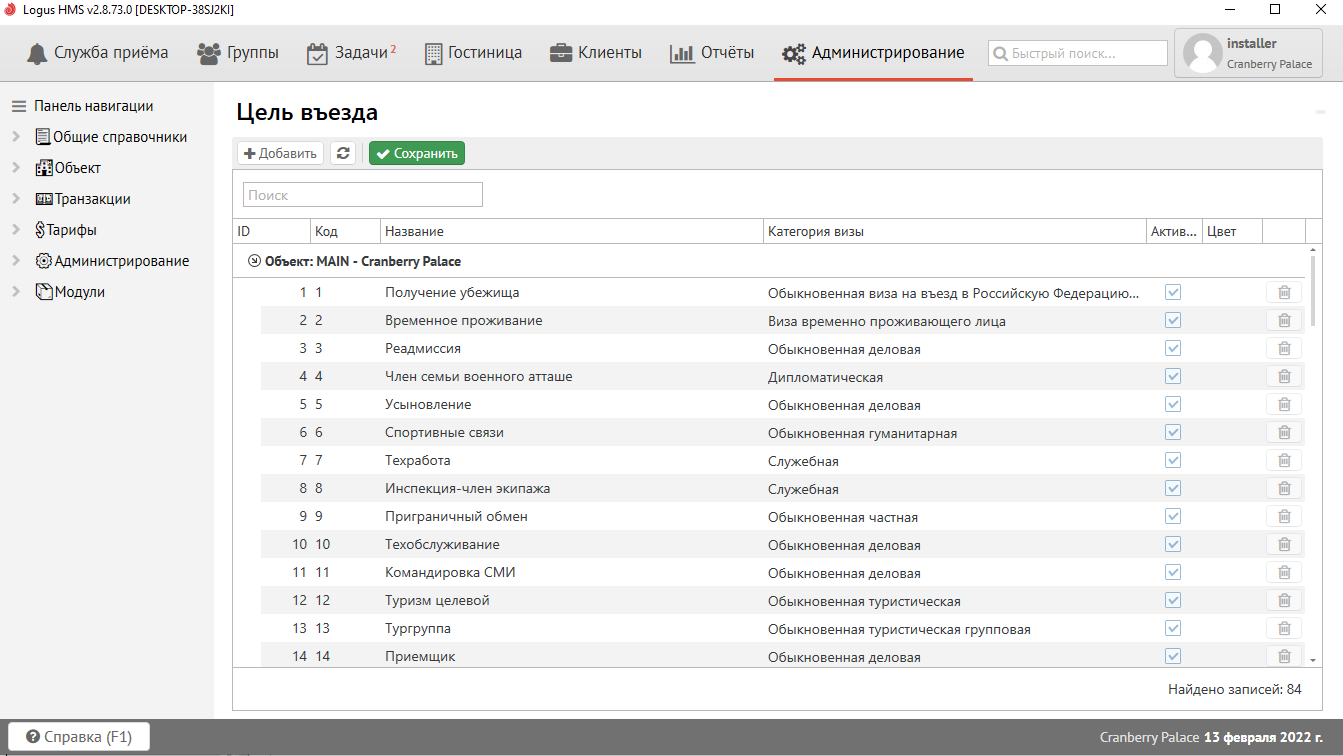Expand the Тарифы section in sidebar
The width and height of the screenshot is (1343, 756).
pyautogui.click(x=16, y=230)
